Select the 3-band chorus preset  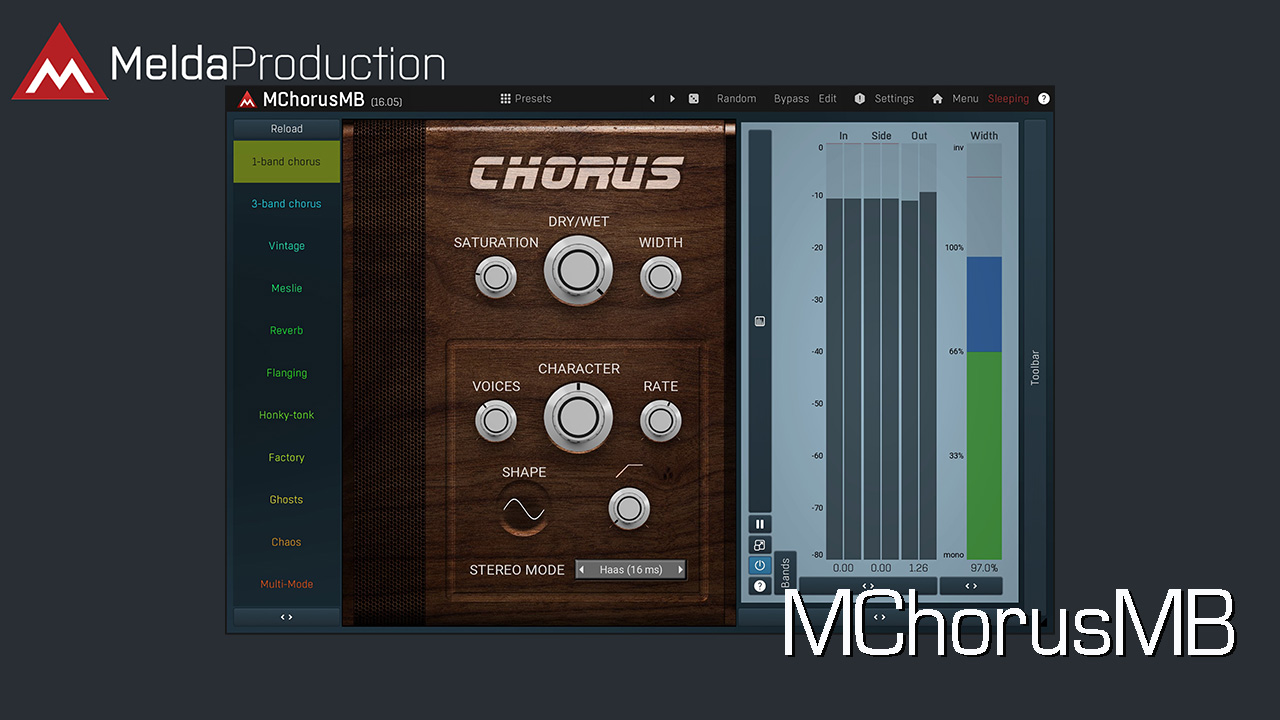coord(287,204)
